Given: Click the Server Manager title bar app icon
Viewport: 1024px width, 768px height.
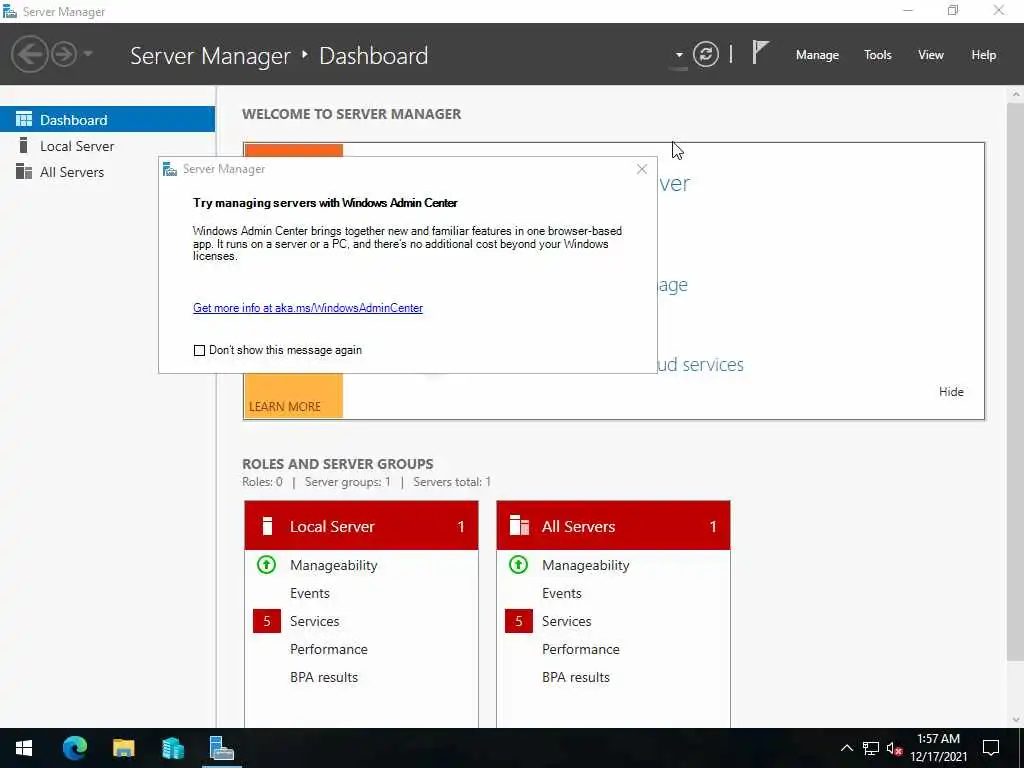Looking at the screenshot, I should 10,11.
